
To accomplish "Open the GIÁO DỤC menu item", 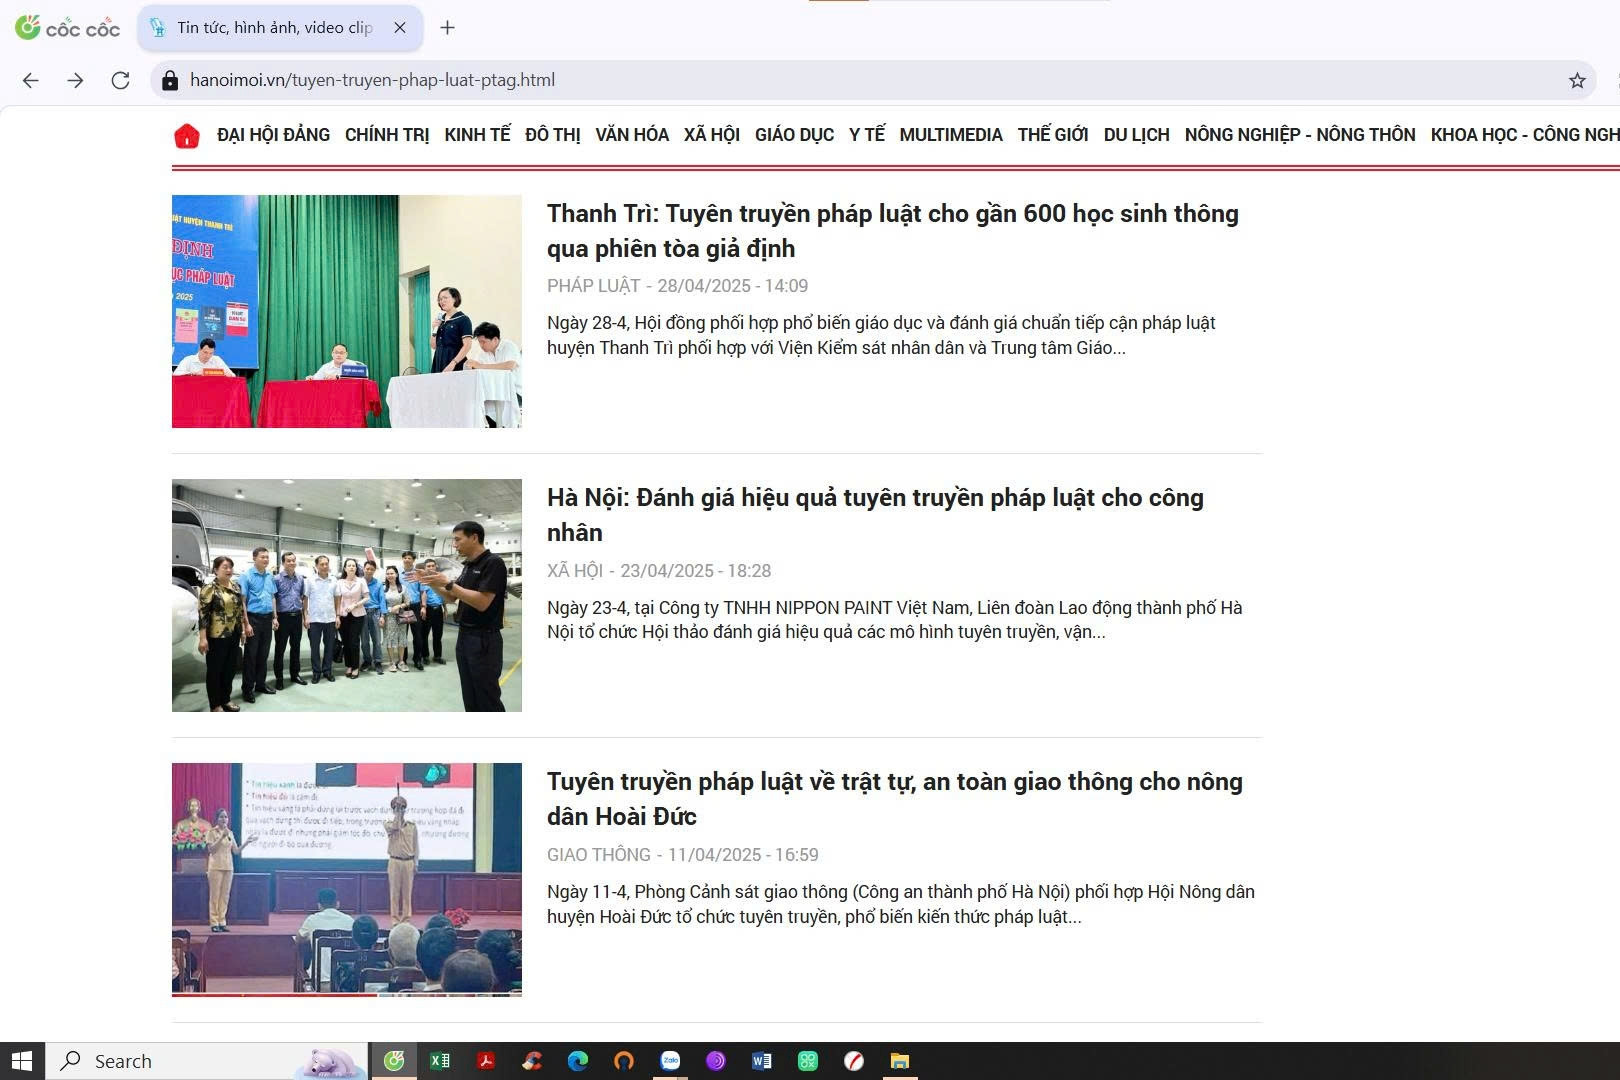I will pyautogui.click(x=795, y=134).
